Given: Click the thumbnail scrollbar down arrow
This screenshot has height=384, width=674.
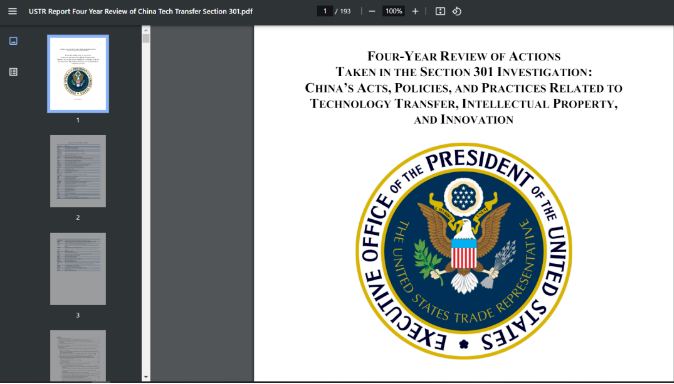Looking at the screenshot, I should click(x=146, y=377).
